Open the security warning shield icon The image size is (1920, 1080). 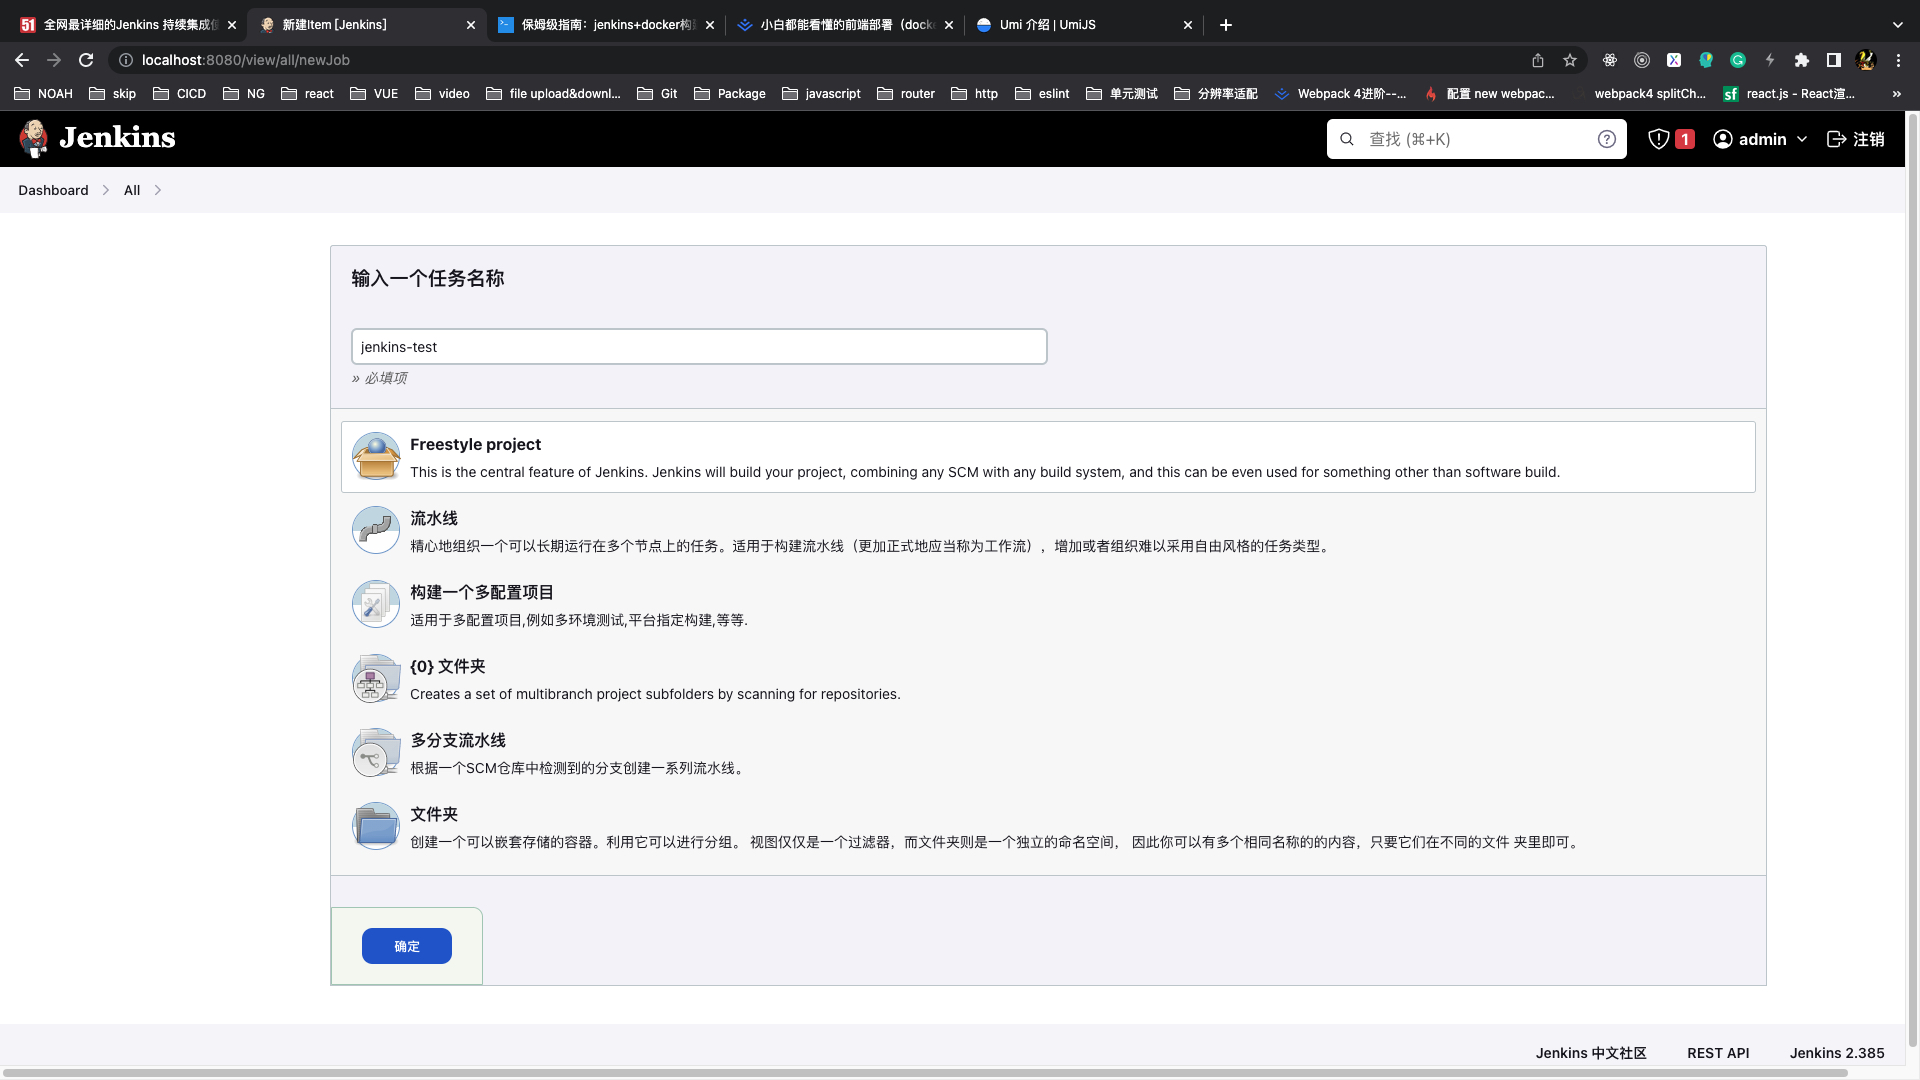[1659, 139]
